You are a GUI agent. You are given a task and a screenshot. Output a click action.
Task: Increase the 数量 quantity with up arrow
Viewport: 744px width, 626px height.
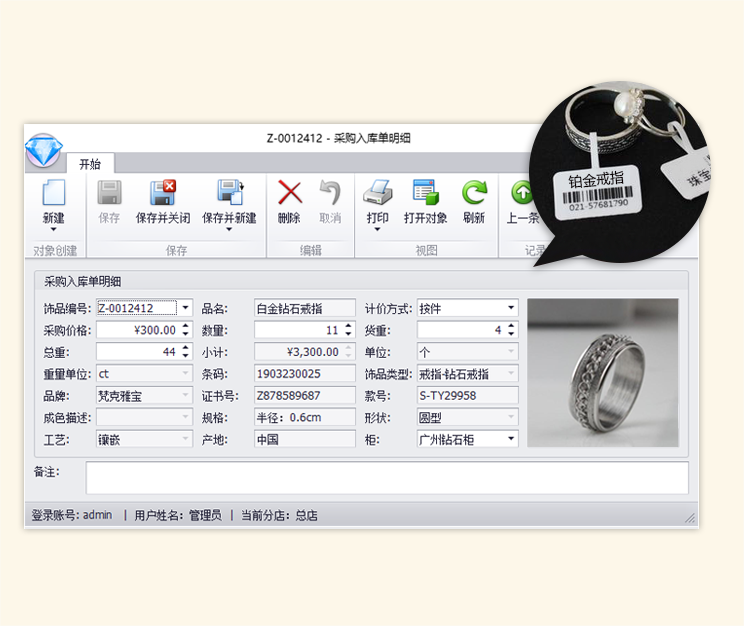[348, 326]
